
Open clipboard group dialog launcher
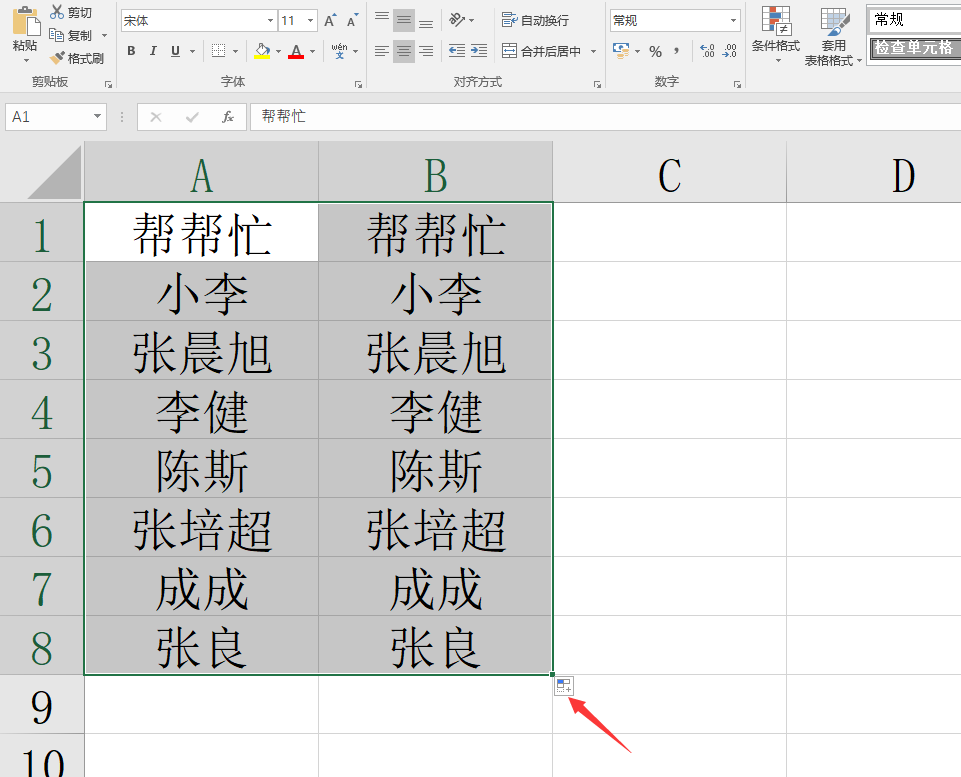[108, 84]
